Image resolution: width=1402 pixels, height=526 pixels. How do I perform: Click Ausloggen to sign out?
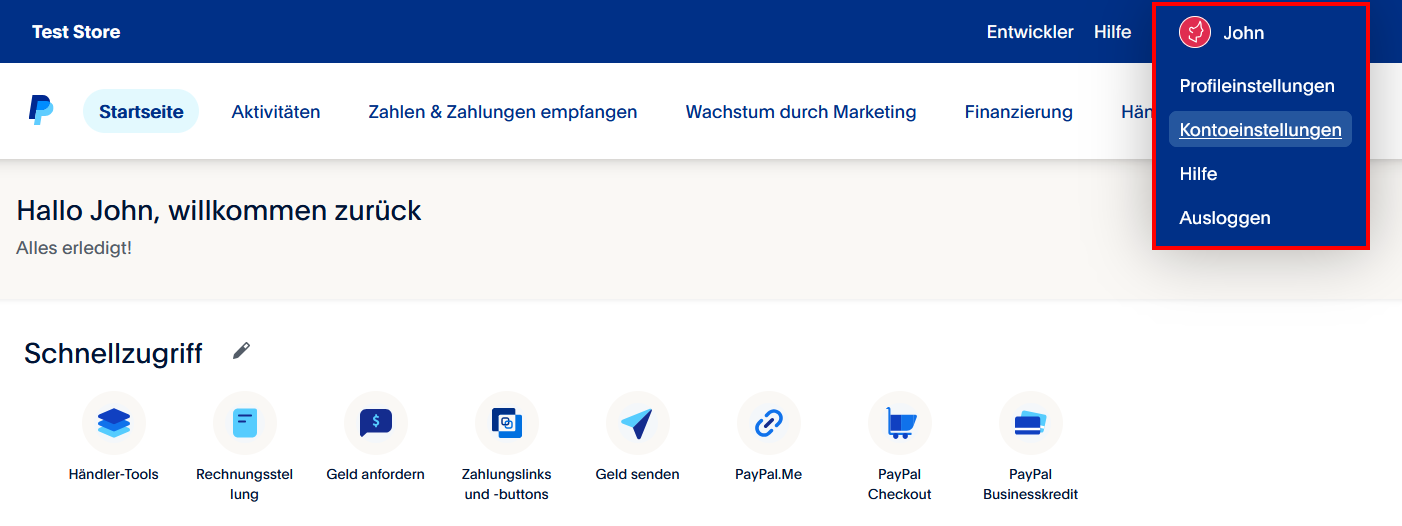tap(1225, 218)
